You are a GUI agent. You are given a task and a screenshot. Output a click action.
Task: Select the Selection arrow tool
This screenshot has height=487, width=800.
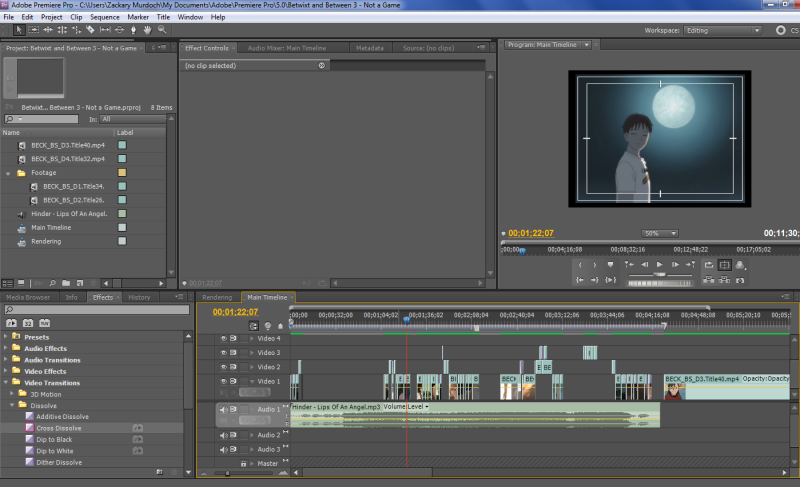click(19, 30)
